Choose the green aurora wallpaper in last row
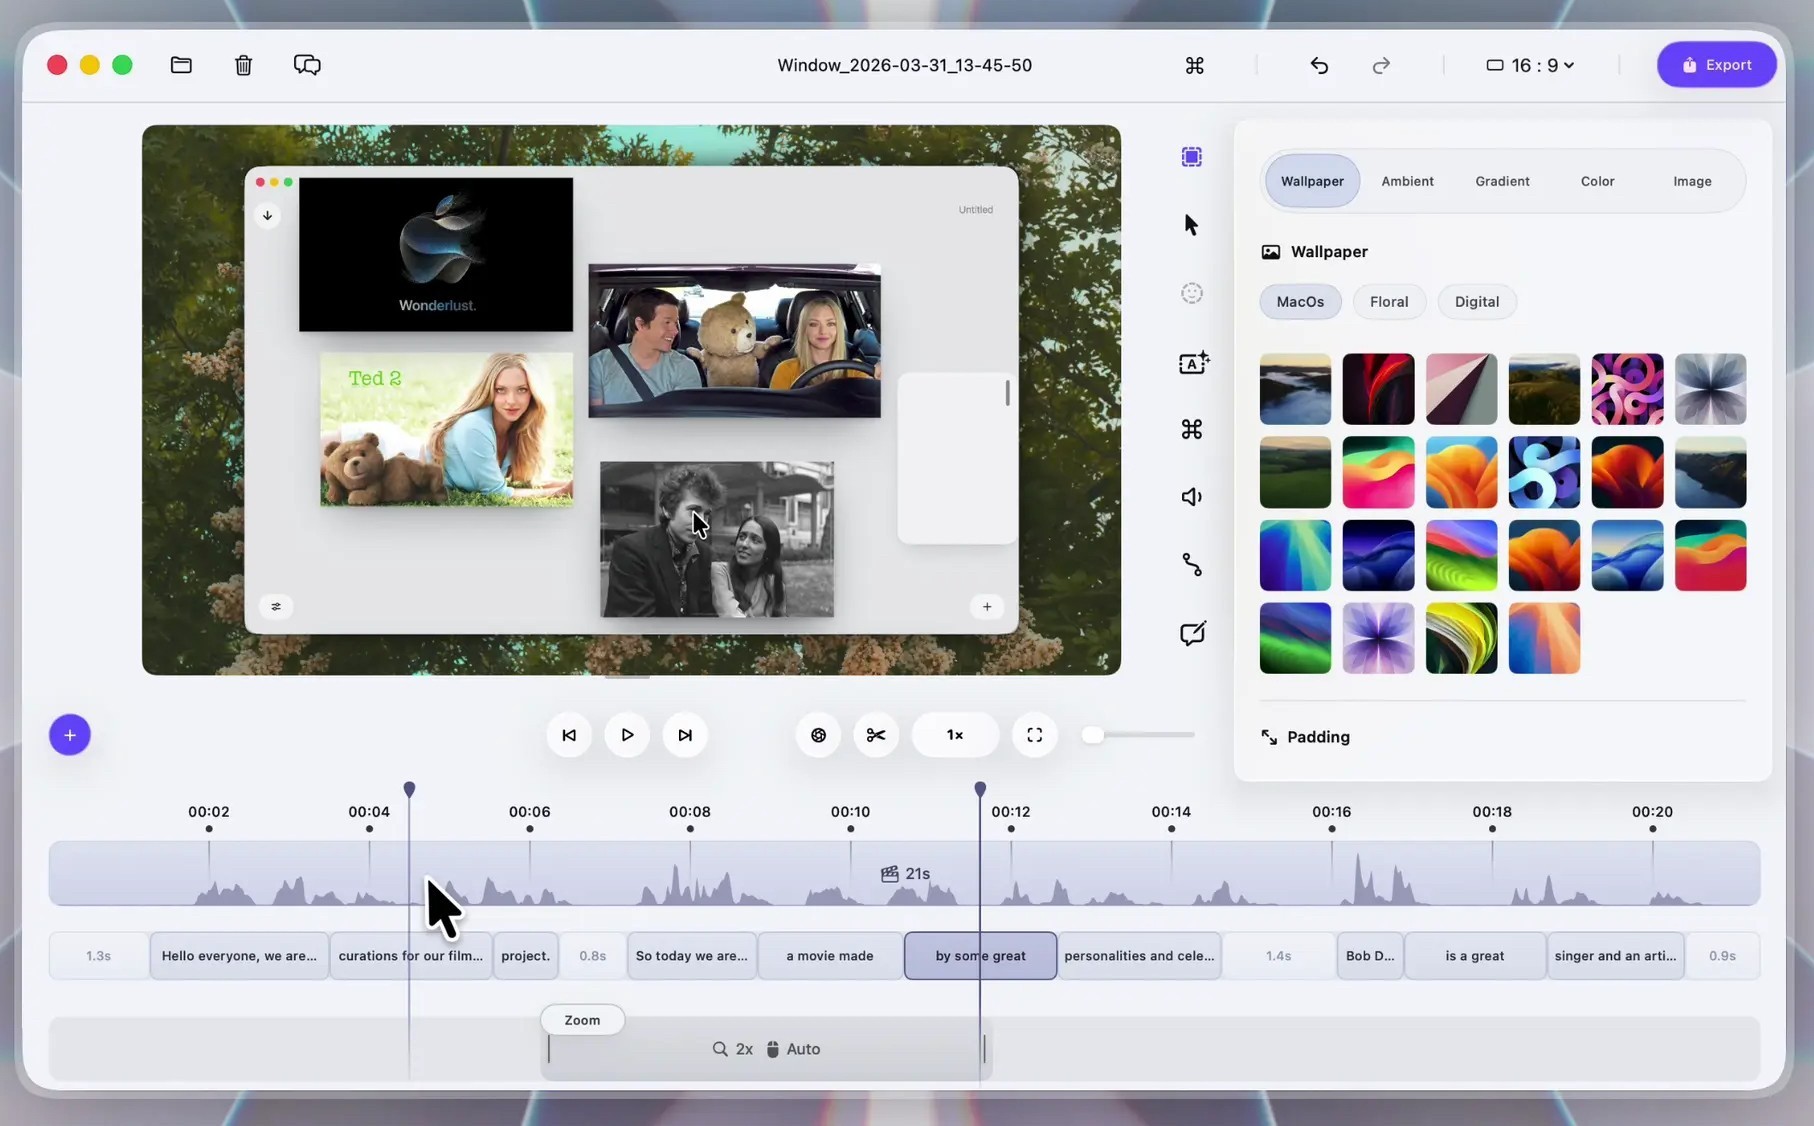The width and height of the screenshot is (1814, 1126). 1295,638
